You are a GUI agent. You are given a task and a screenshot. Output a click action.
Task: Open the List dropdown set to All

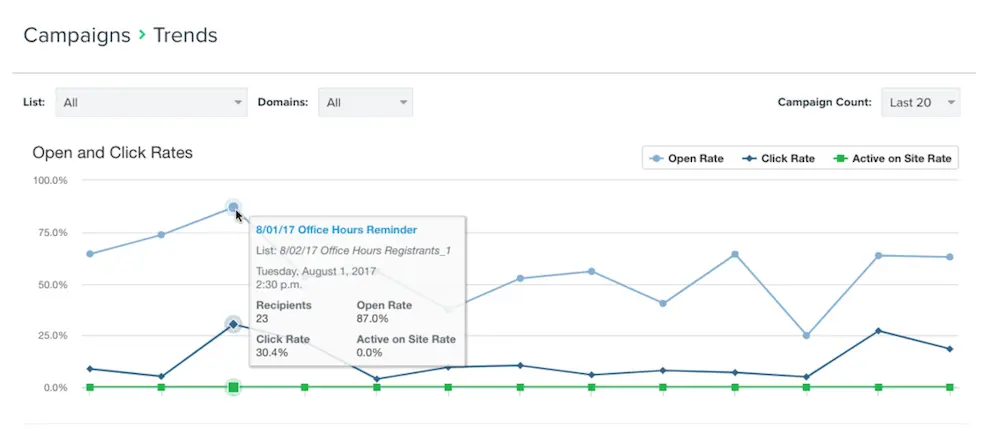pos(151,102)
